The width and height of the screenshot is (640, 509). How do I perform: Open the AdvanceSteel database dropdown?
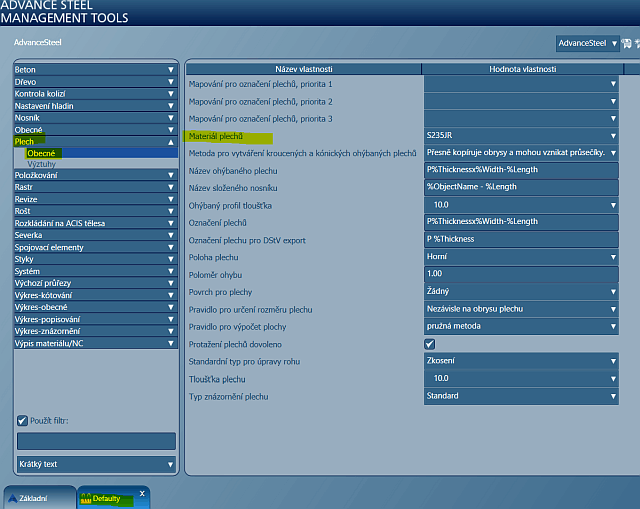(587, 43)
